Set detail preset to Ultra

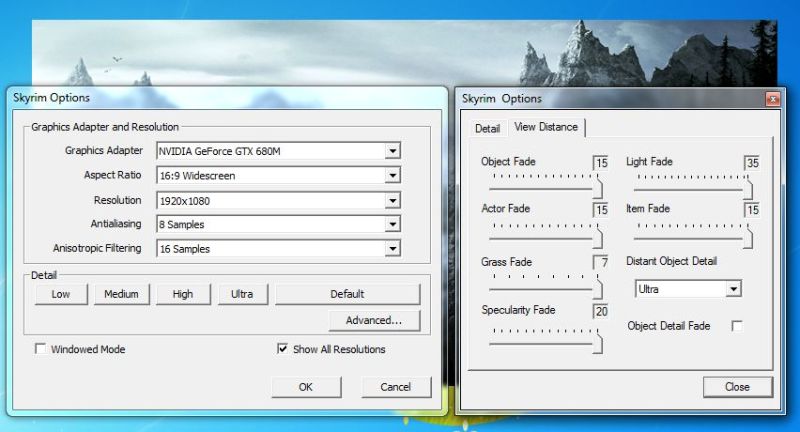coord(242,294)
